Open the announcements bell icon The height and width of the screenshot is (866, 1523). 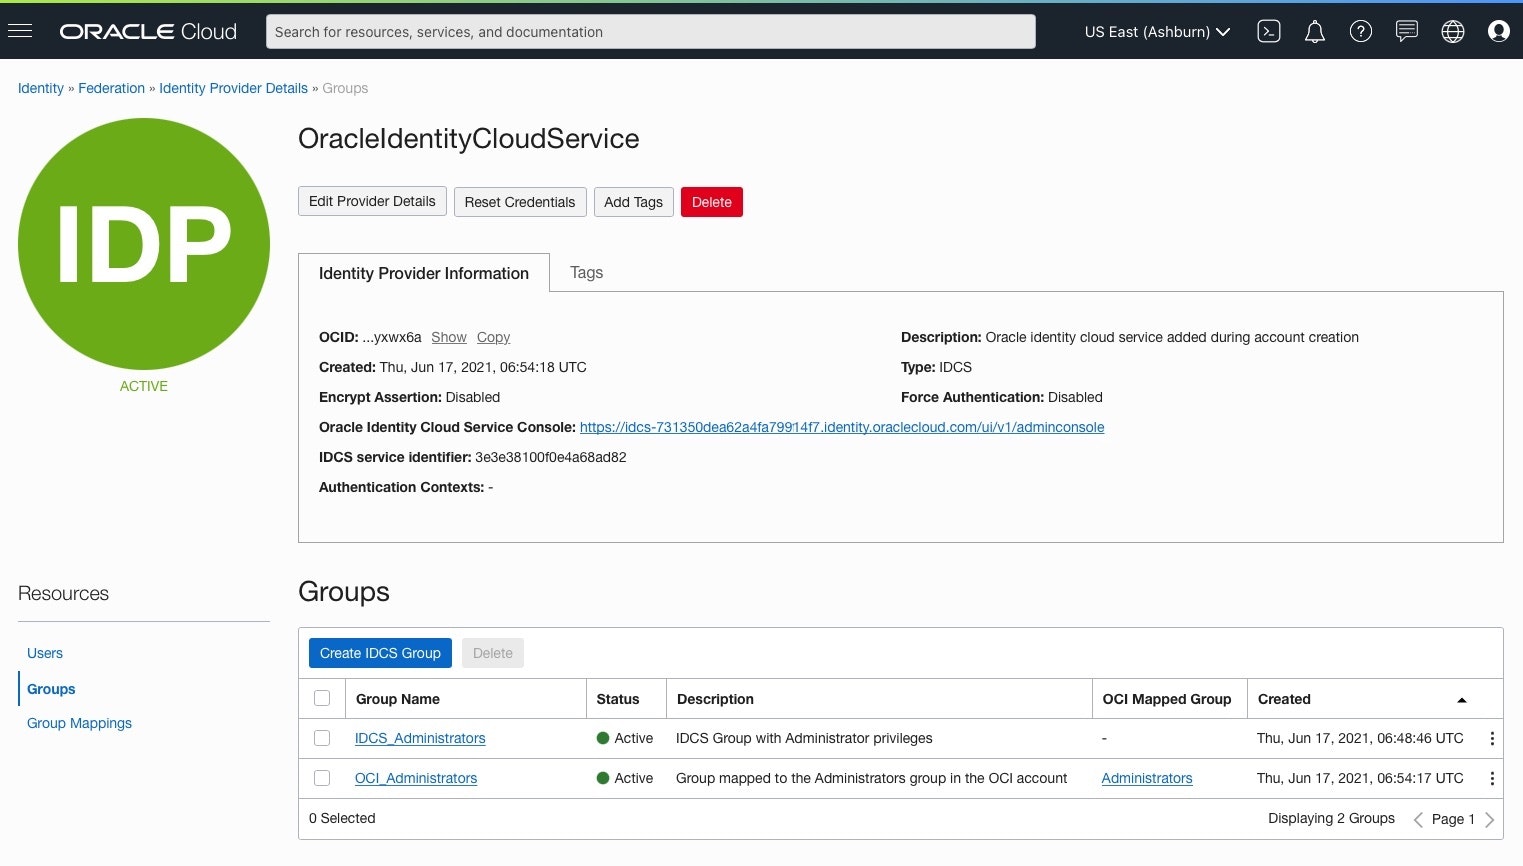tap(1315, 32)
